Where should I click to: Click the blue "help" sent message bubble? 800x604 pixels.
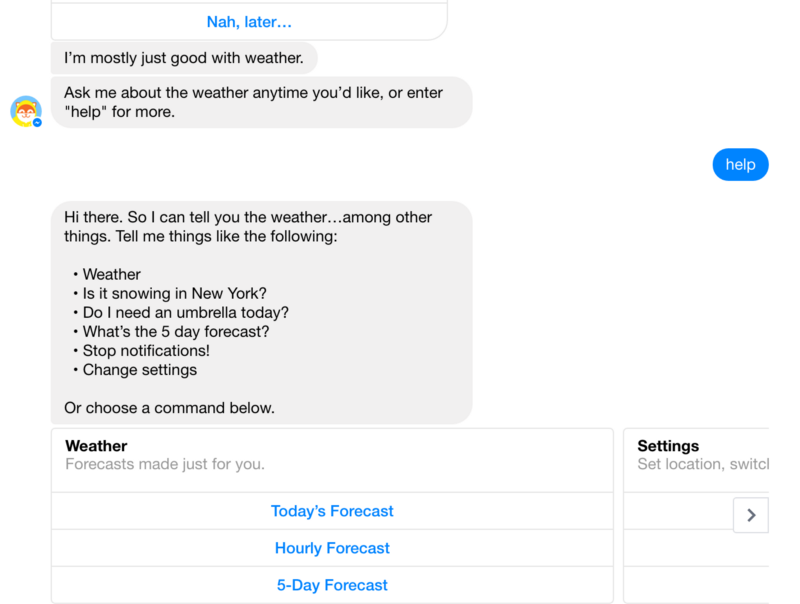740,164
